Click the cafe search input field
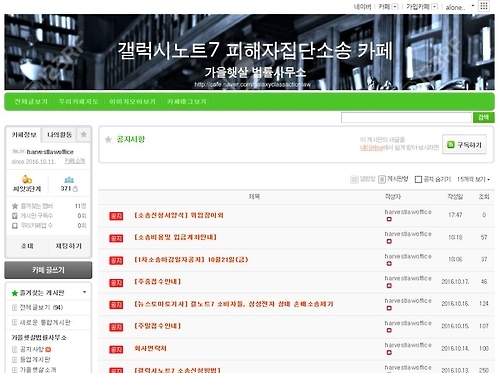The width and height of the screenshot is (500, 373). click(x=406, y=117)
